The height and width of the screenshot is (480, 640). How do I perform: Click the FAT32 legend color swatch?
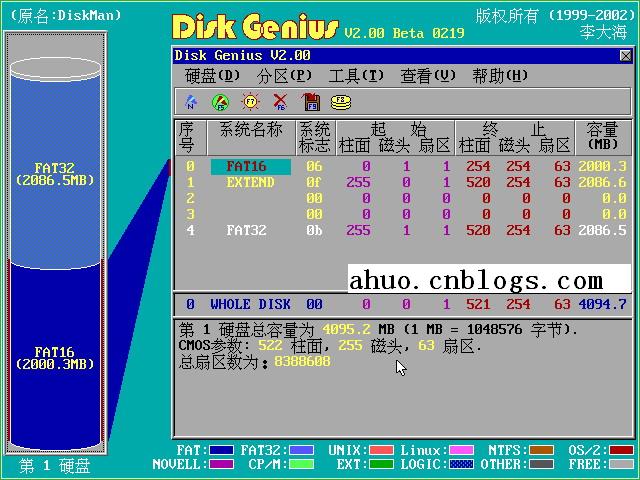(301, 451)
